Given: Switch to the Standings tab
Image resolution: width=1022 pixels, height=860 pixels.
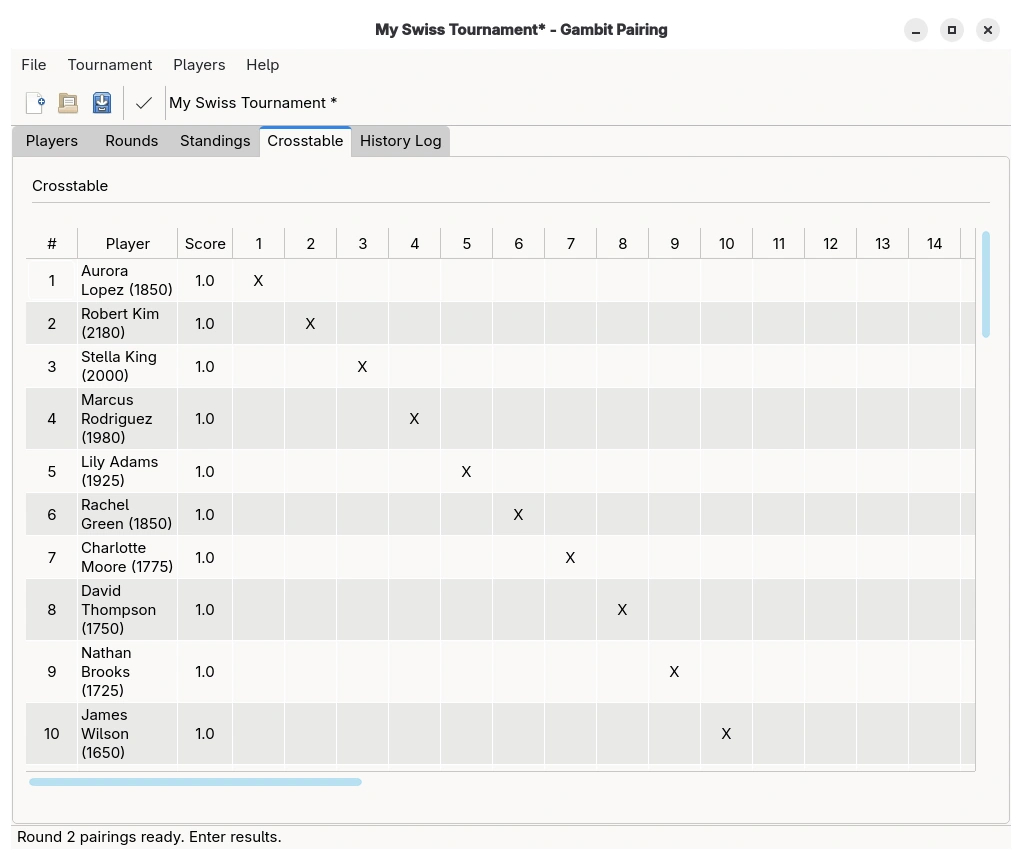Looking at the screenshot, I should (x=215, y=141).
